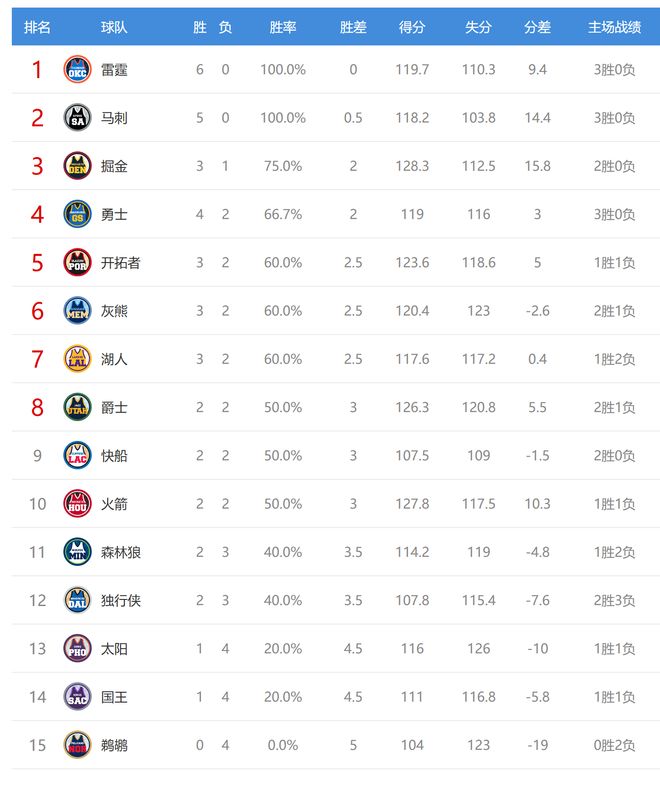The image size is (660, 801).
Task: Click the Clippers LAC team logo
Action: coord(77,455)
